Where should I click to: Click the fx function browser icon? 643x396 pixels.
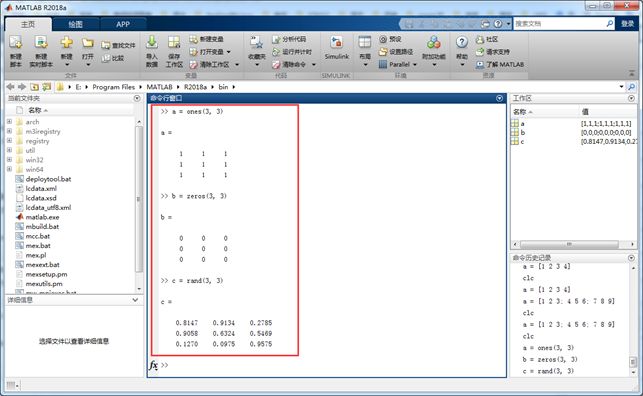tap(153, 365)
